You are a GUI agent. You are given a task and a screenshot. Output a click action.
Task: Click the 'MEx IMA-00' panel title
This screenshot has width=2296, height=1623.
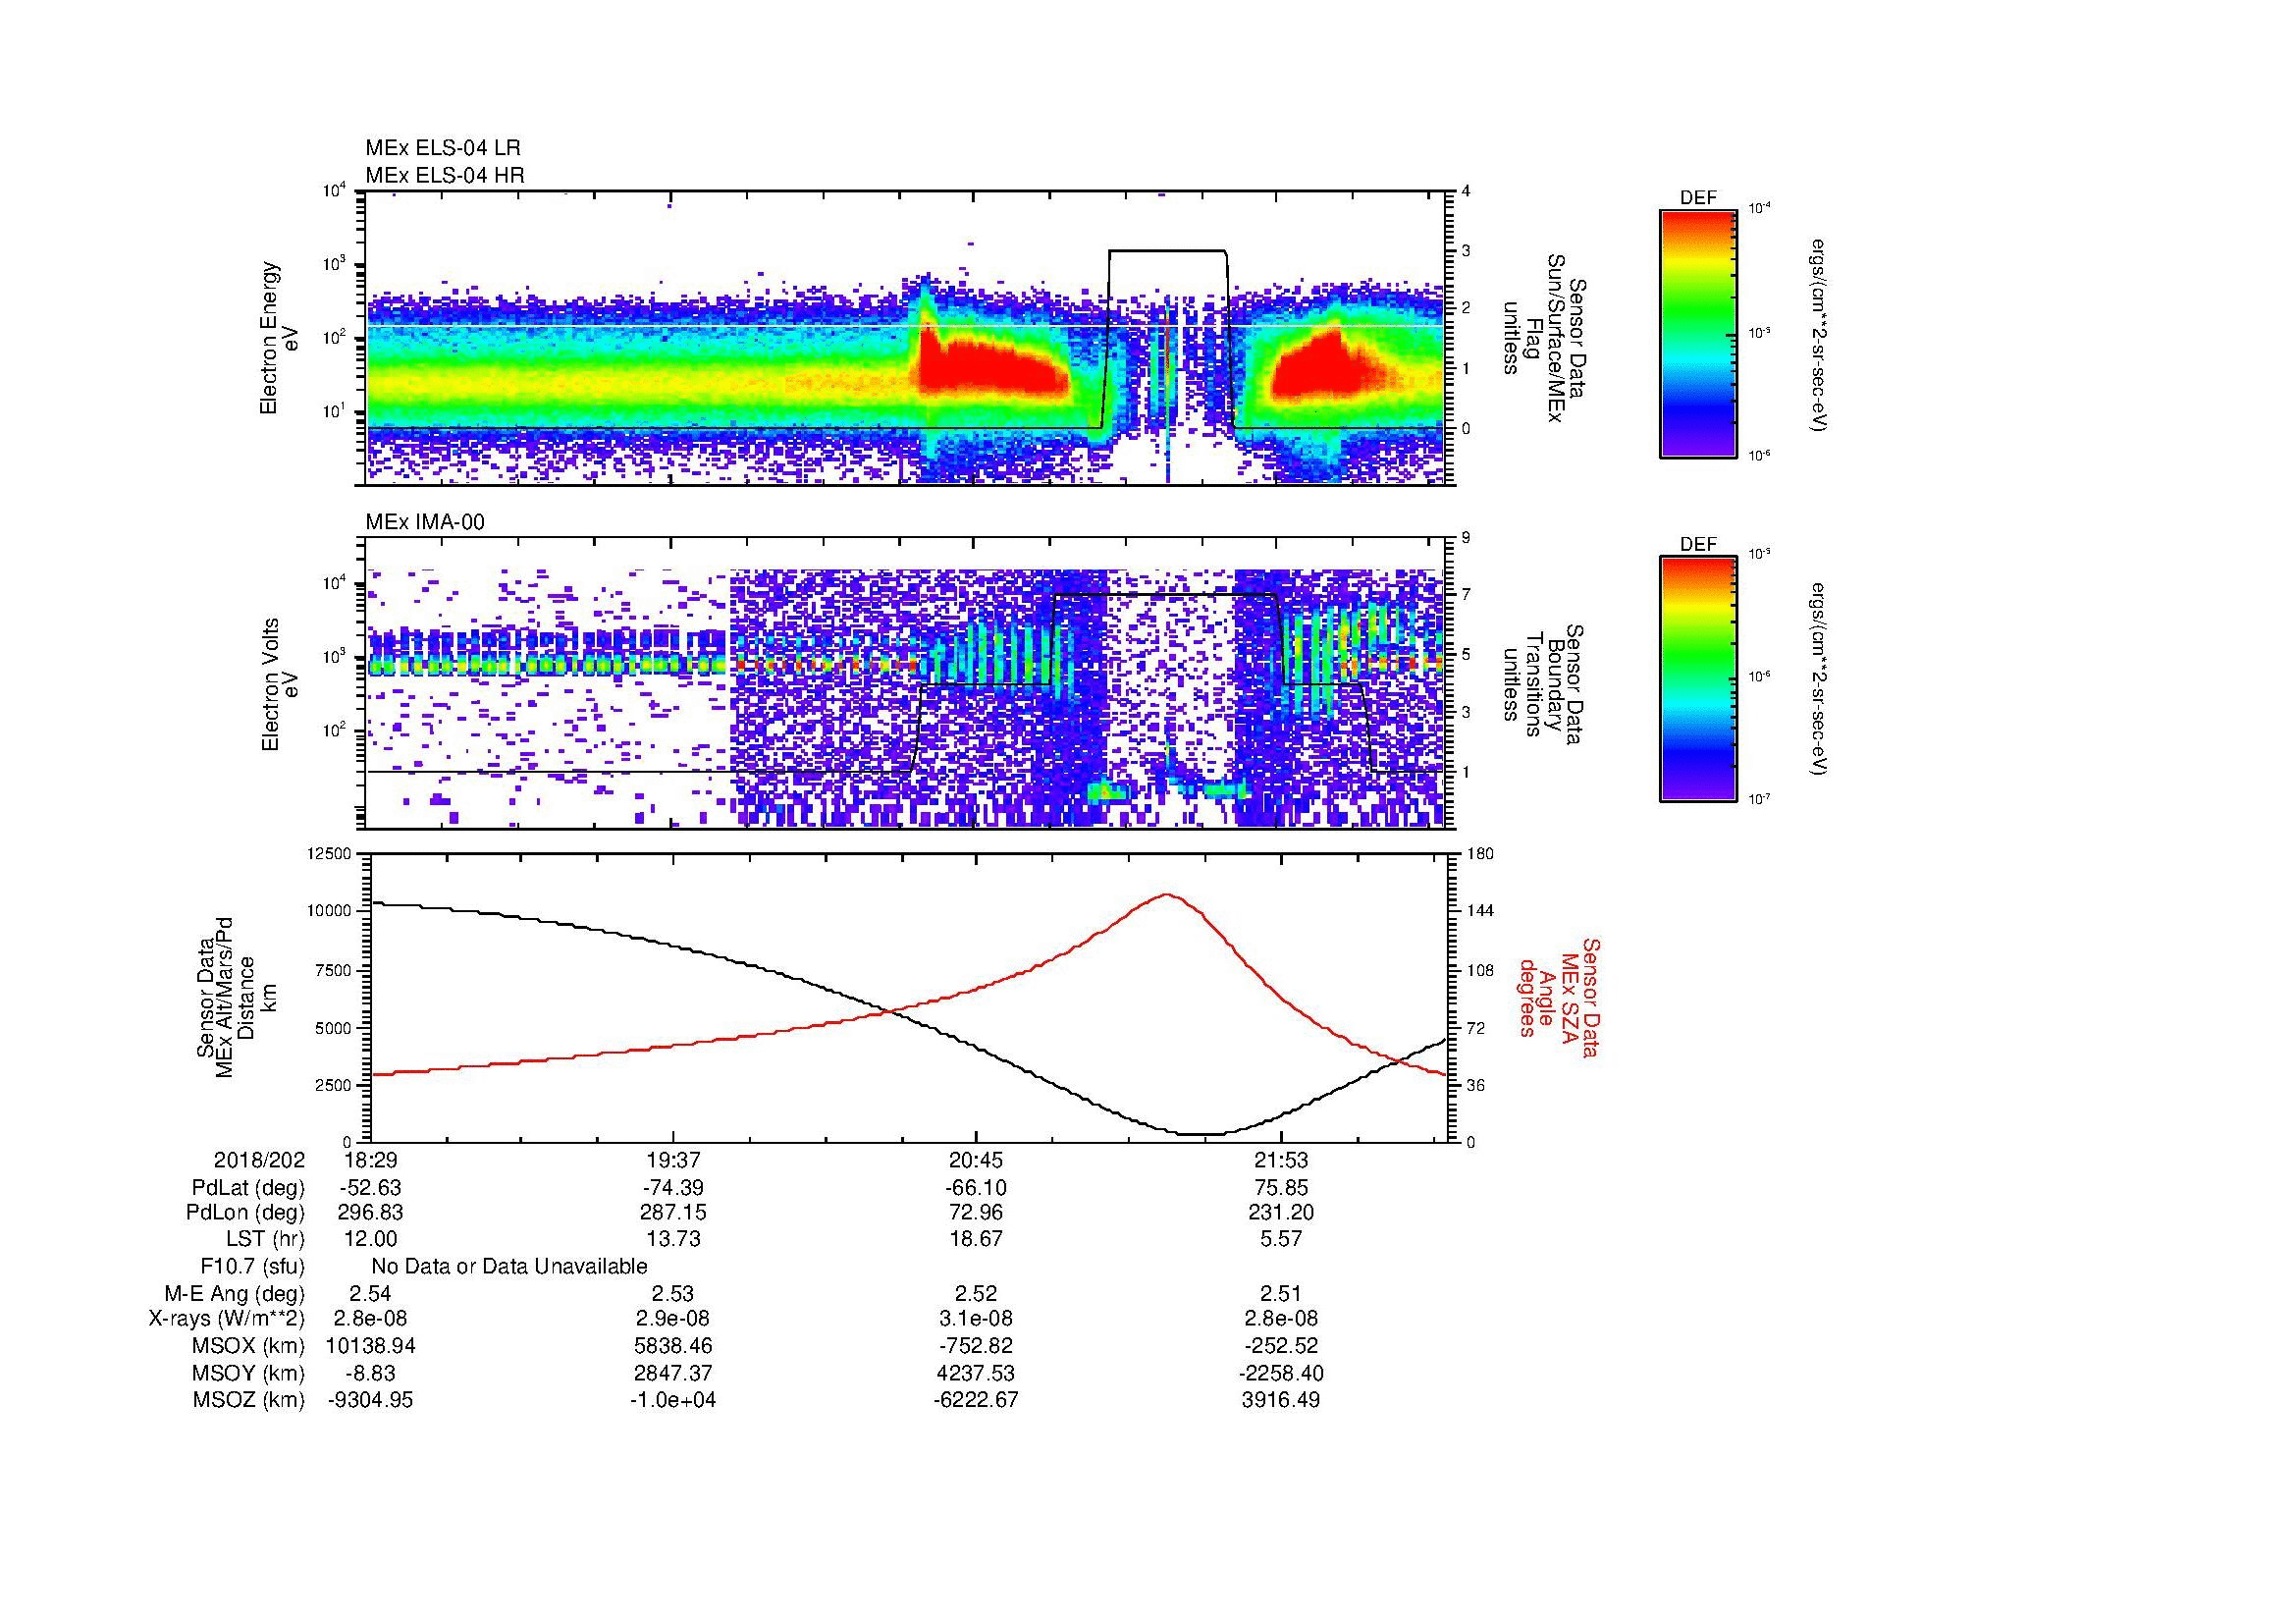[425, 522]
